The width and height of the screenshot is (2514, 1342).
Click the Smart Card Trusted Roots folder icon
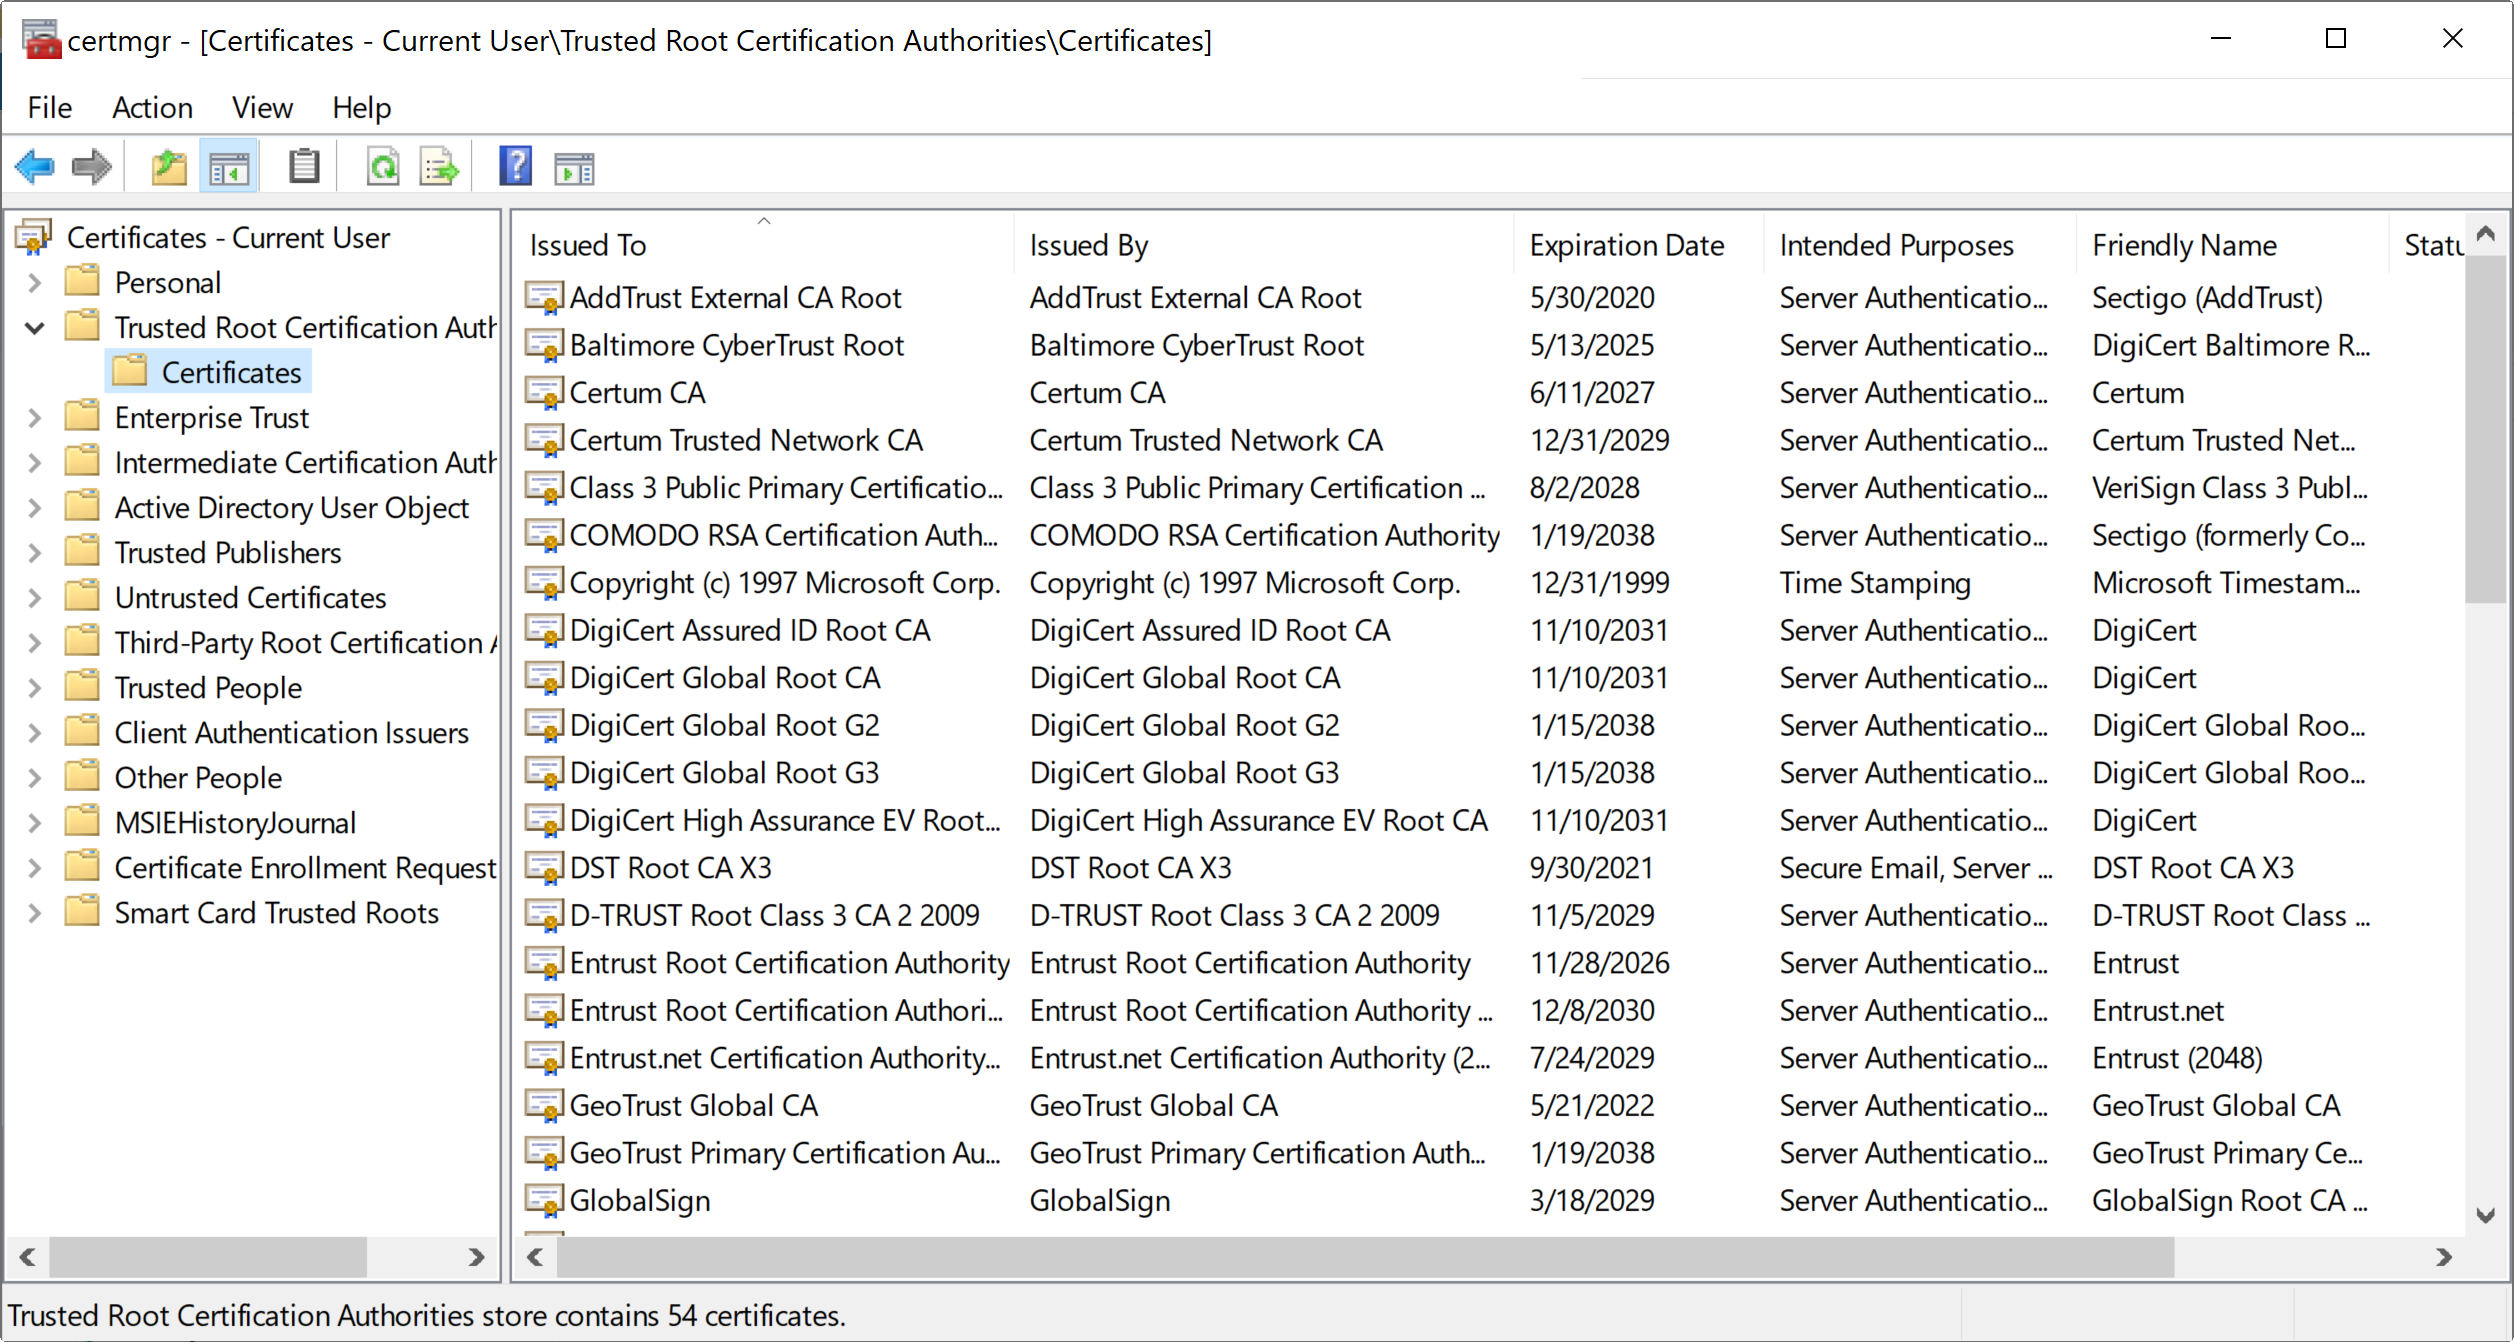(x=82, y=912)
